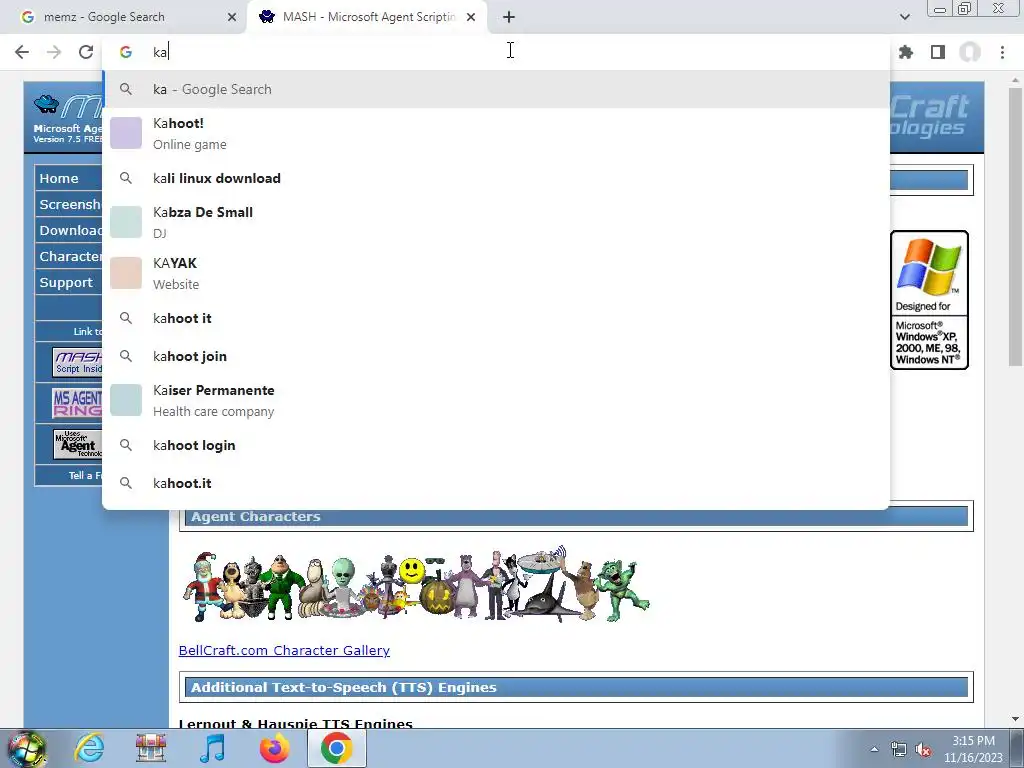Click the browser back arrow
This screenshot has height=768, width=1024.
[22, 52]
